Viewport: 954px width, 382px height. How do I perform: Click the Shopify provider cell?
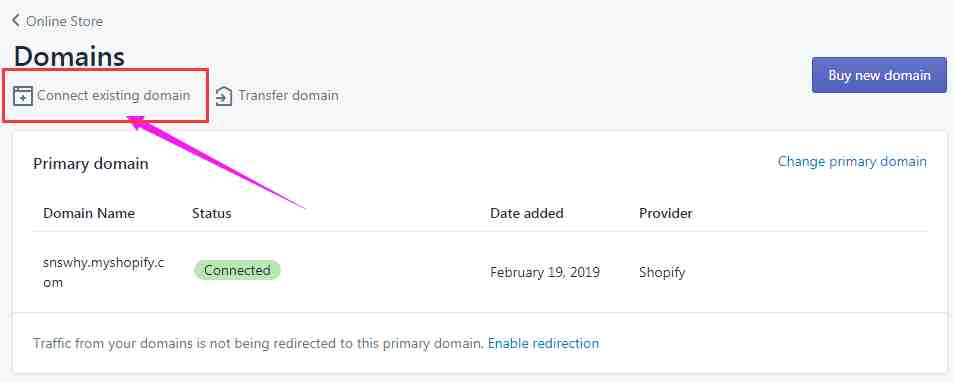[662, 273]
